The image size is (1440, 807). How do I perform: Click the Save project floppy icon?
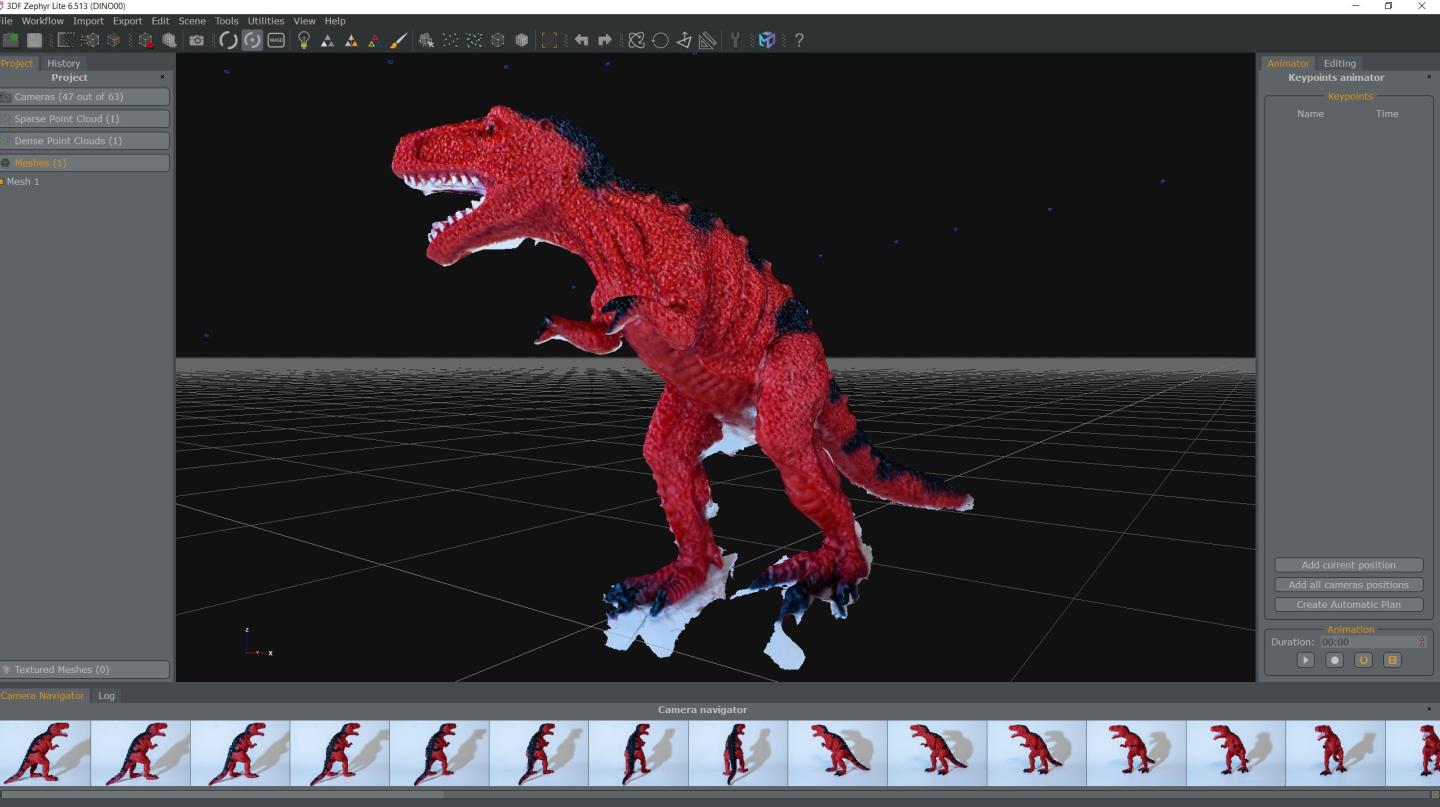pyautogui.click(x=35, y=40)
